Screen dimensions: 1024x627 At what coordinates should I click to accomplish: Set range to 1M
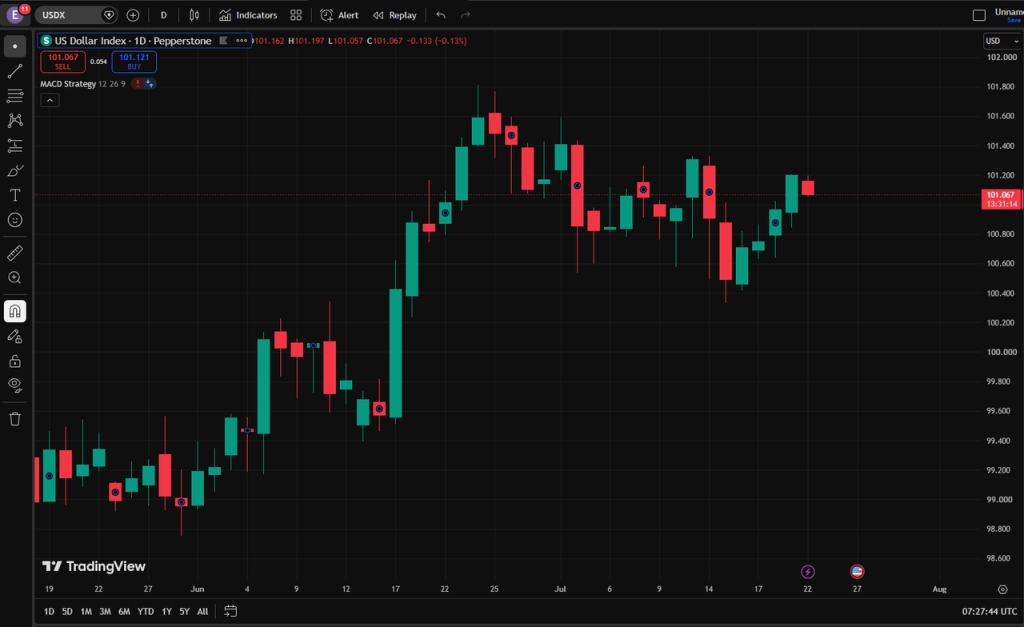point(86,611)
